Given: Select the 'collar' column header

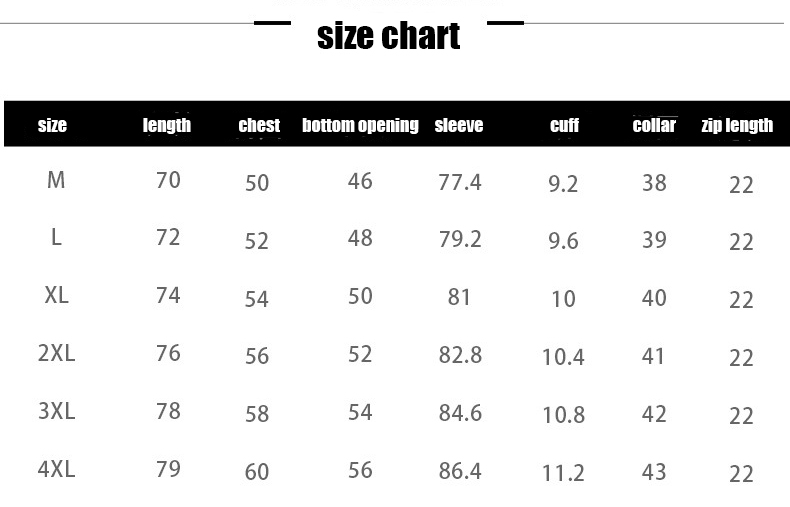Looking at the screenshot, I should [654, 125].
